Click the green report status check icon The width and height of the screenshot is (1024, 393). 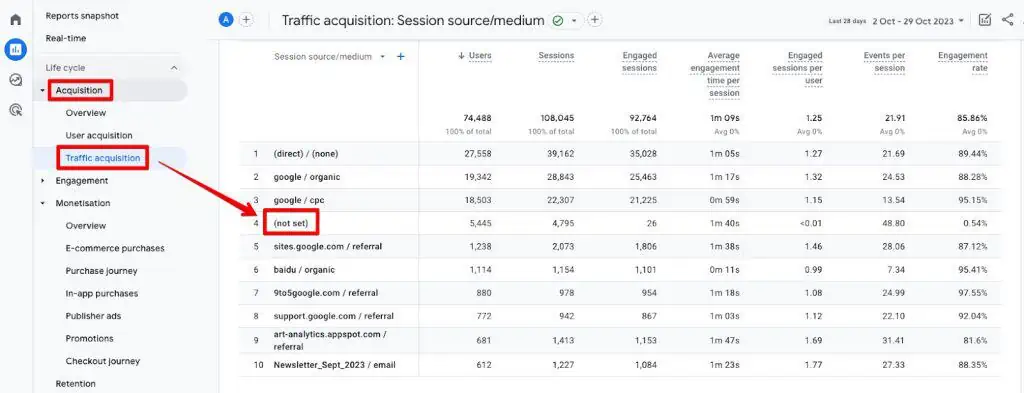pos(558,21)
